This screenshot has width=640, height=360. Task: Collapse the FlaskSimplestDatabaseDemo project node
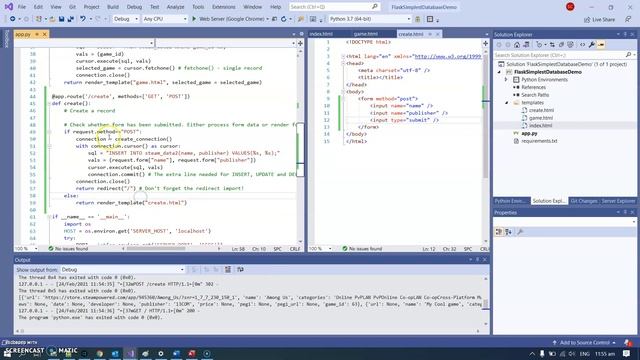coord(499,72)
